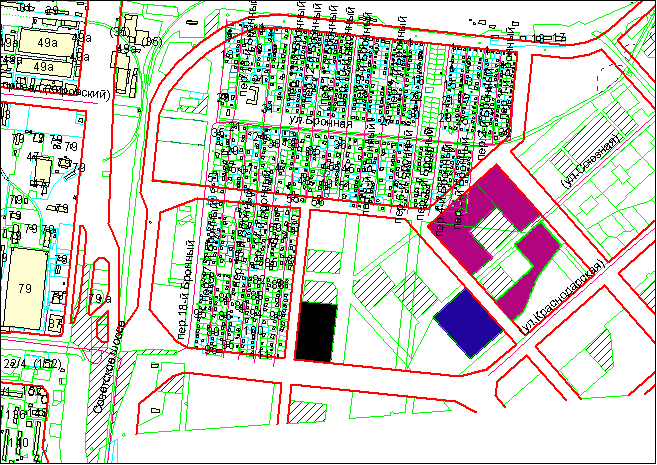The width and height of the screenshot is (657, 465).
Task: Click the solid black filled parcel
Action: [x=318, y=331]
